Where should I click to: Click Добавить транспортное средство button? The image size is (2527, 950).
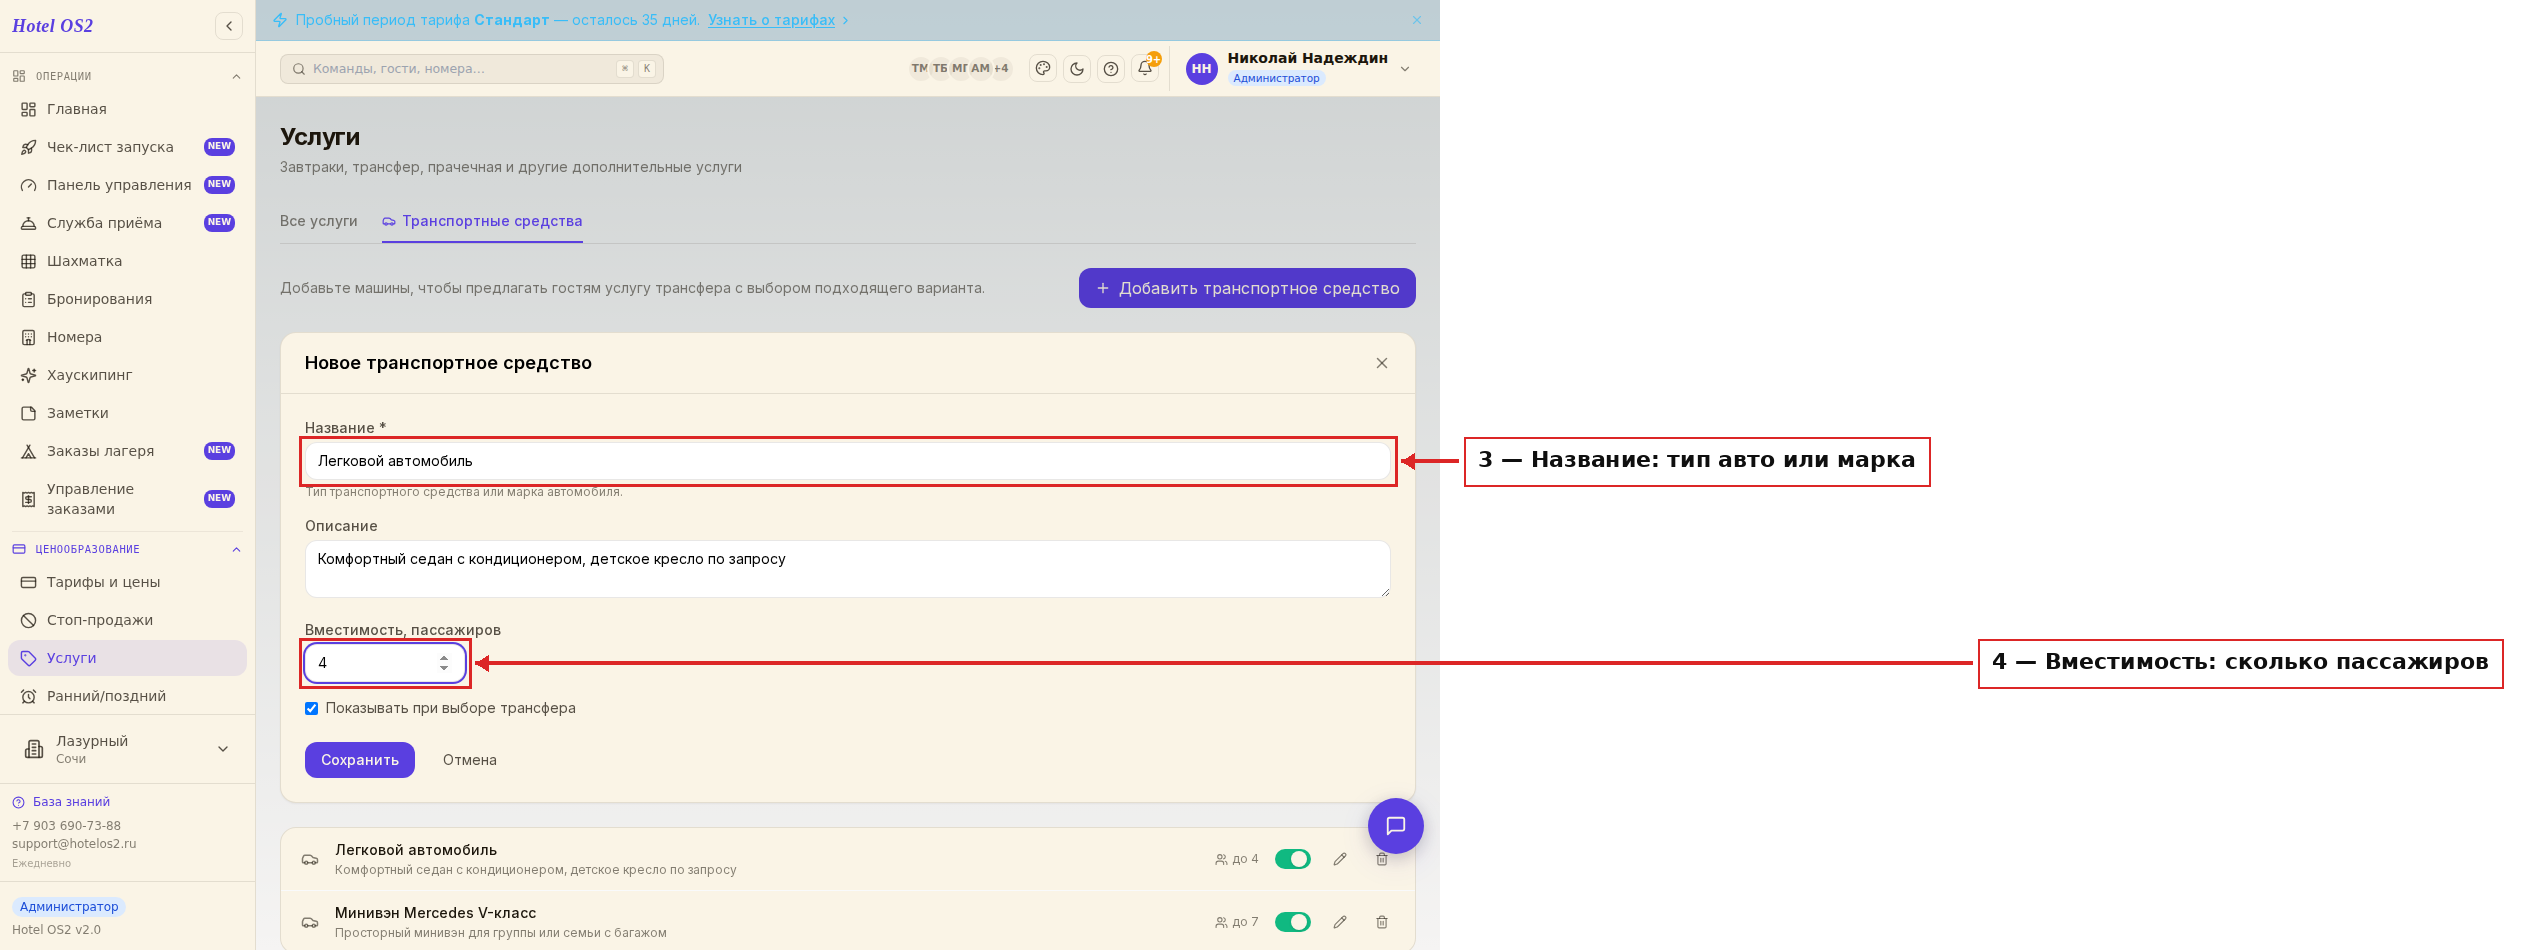click(1247, 288)
